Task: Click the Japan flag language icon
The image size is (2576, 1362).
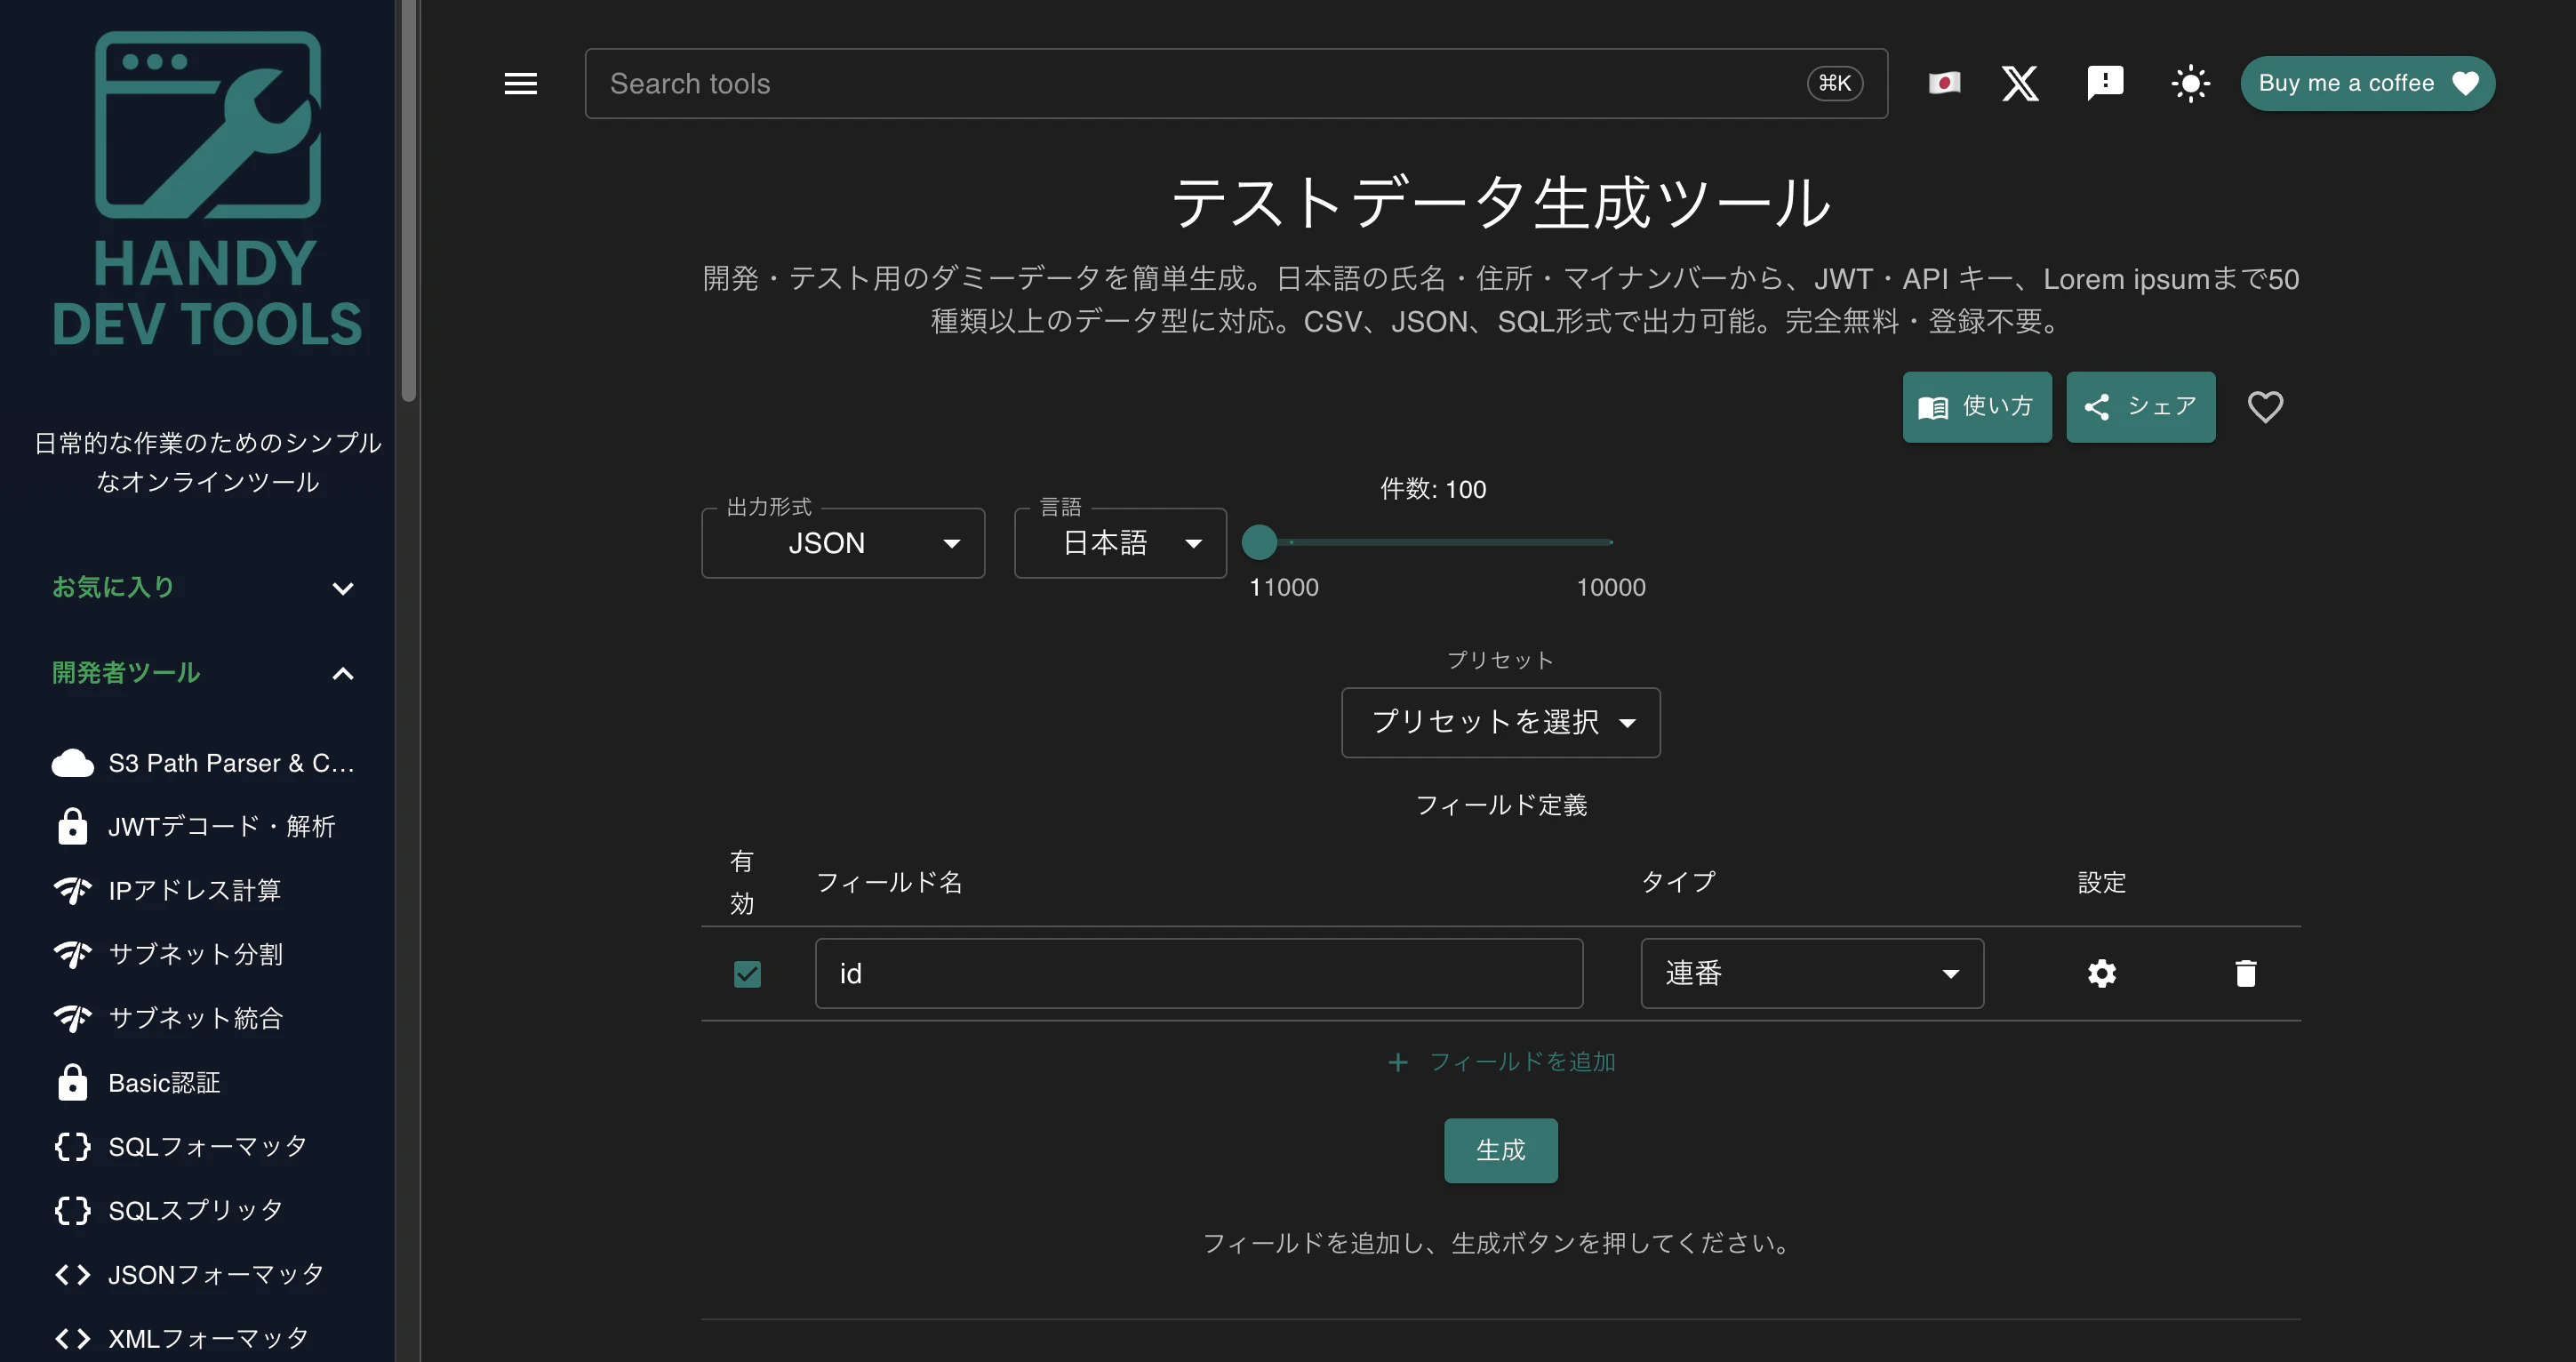Action: click(x=1944, y=83)
